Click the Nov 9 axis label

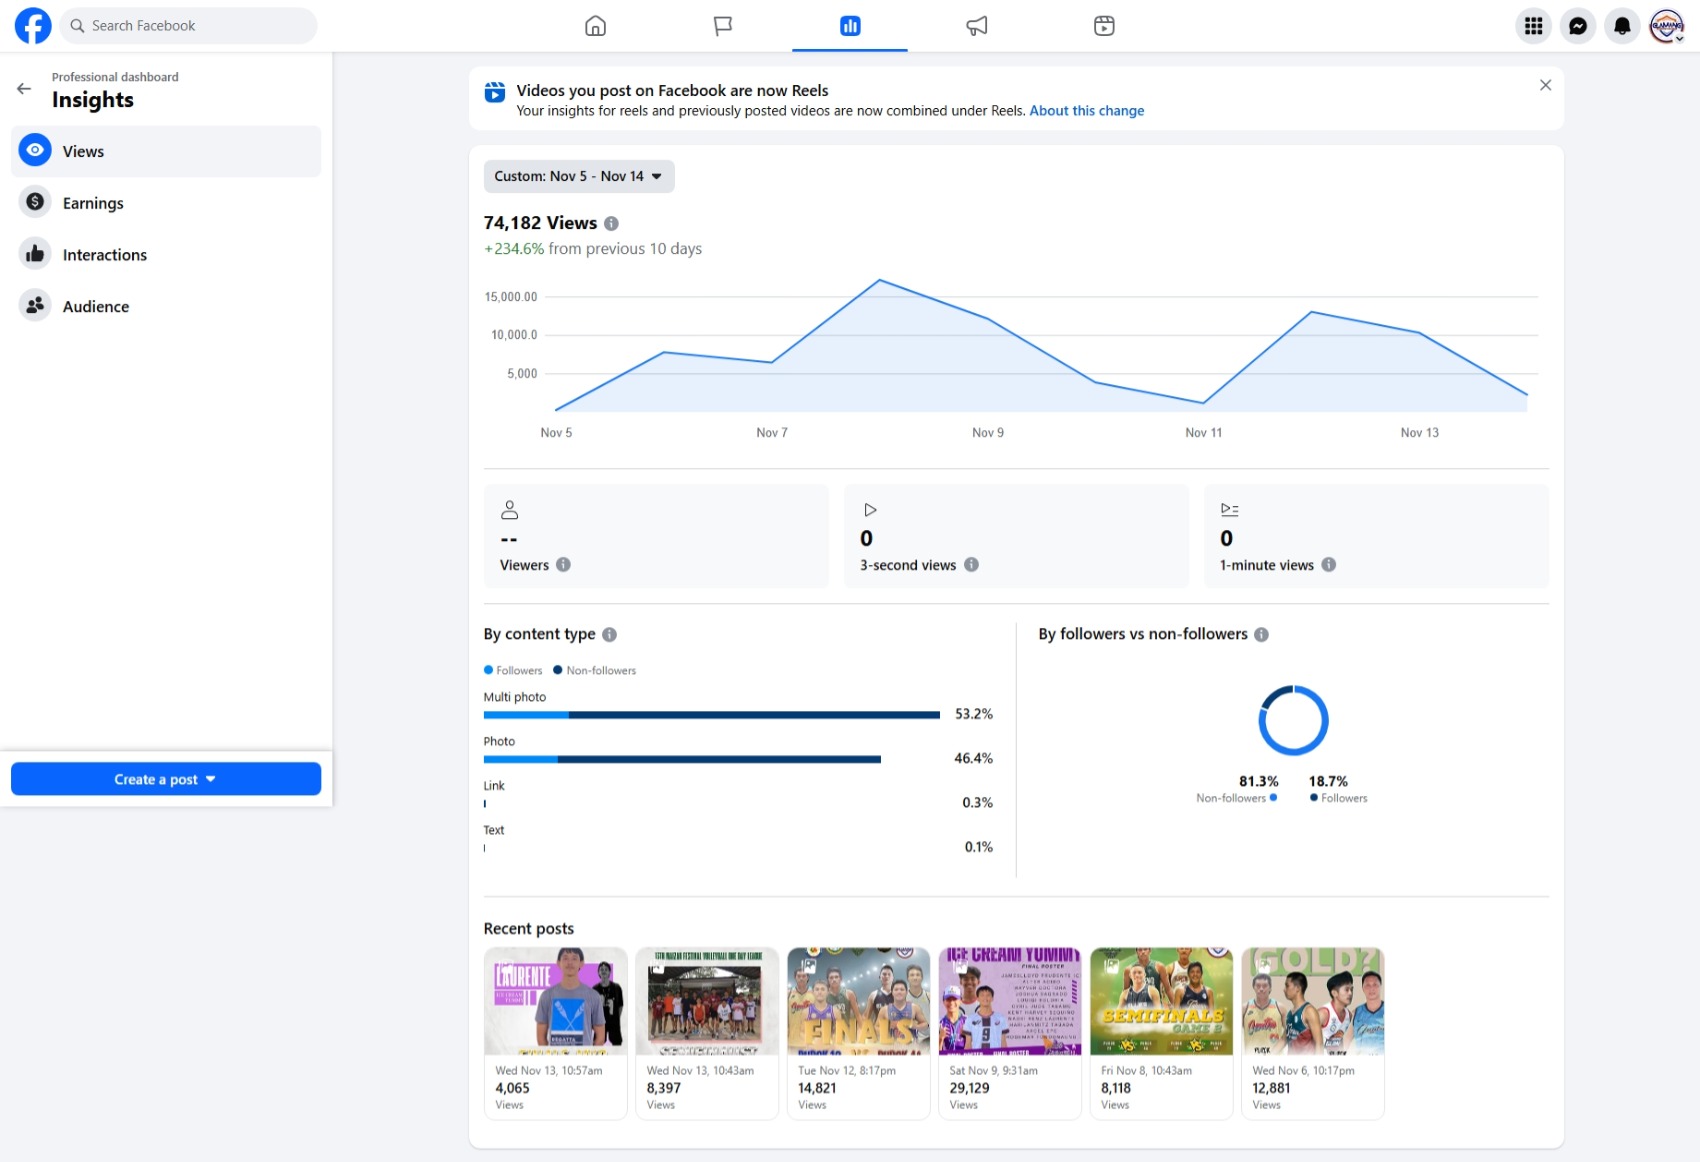(988, 433)
